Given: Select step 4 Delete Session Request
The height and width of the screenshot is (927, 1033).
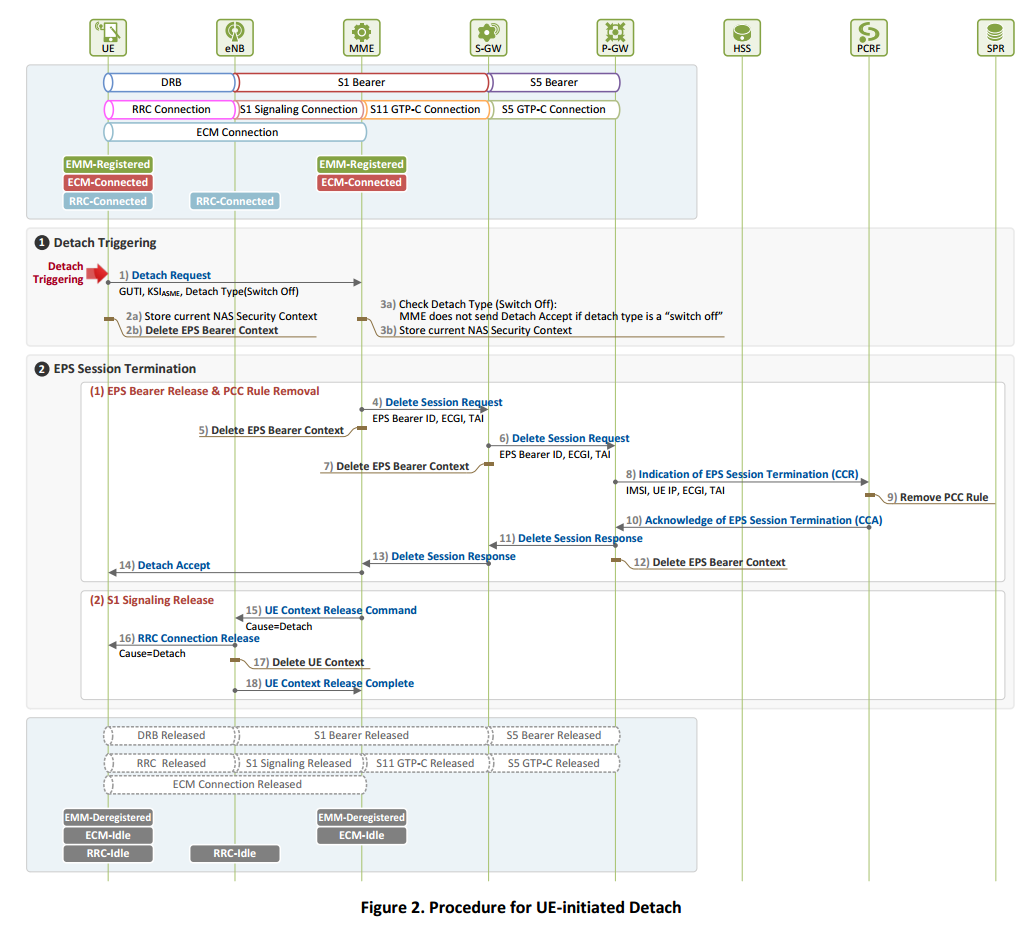Looking at the screenshot, I should tap(437, 403).
